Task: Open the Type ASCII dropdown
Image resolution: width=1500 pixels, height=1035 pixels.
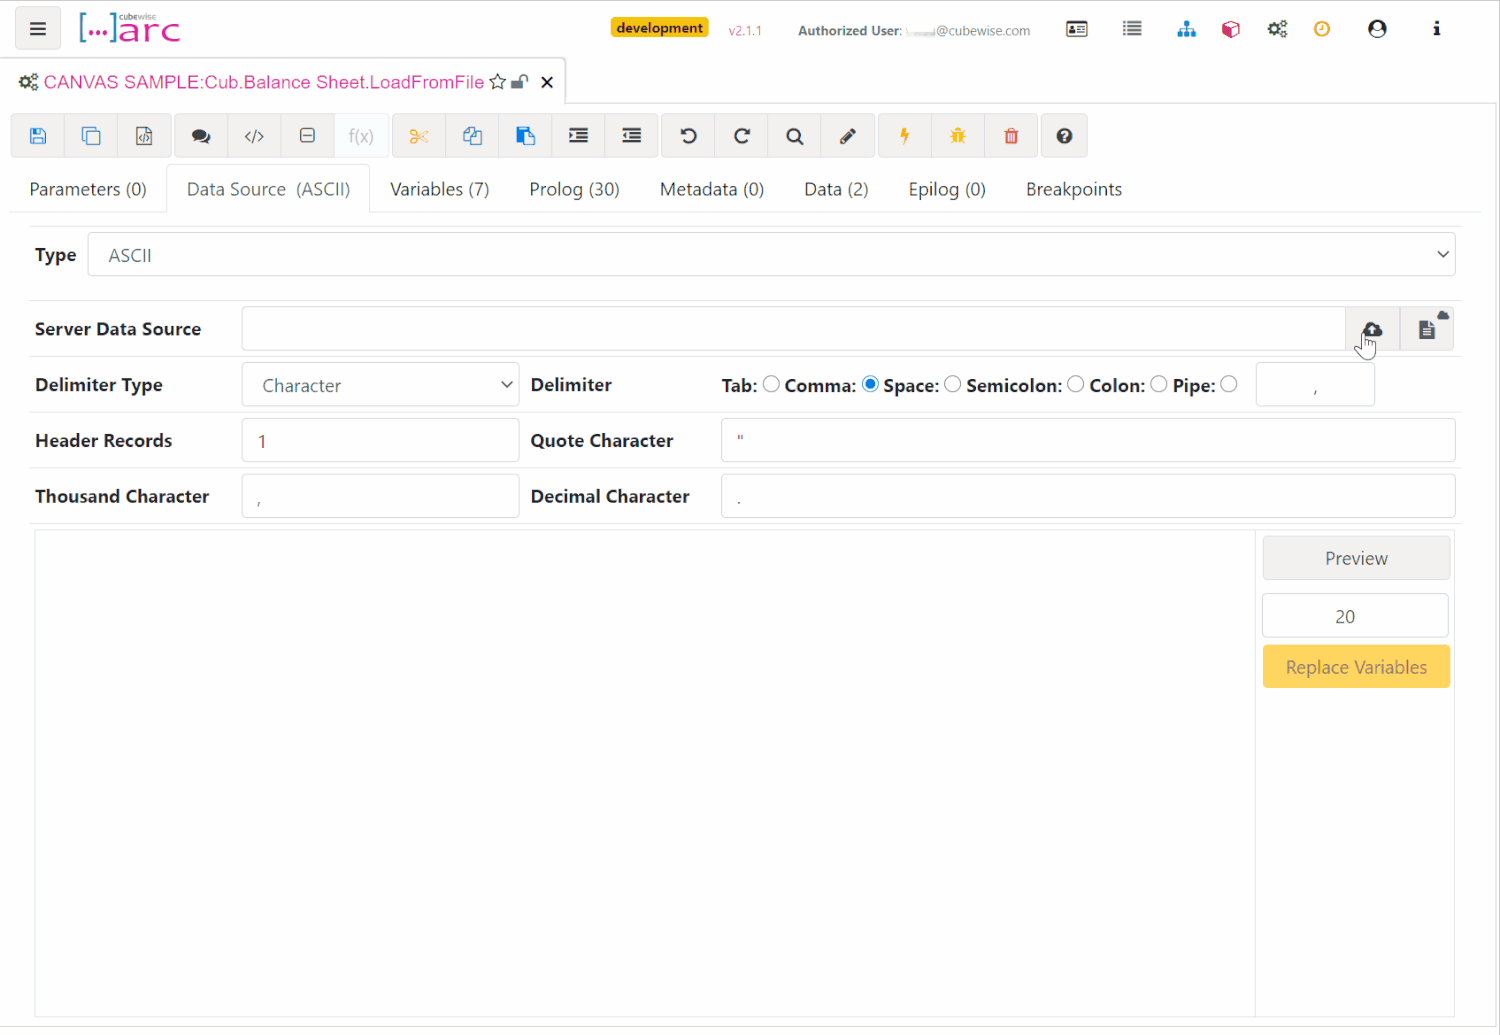Action: [x=771, y=255]
